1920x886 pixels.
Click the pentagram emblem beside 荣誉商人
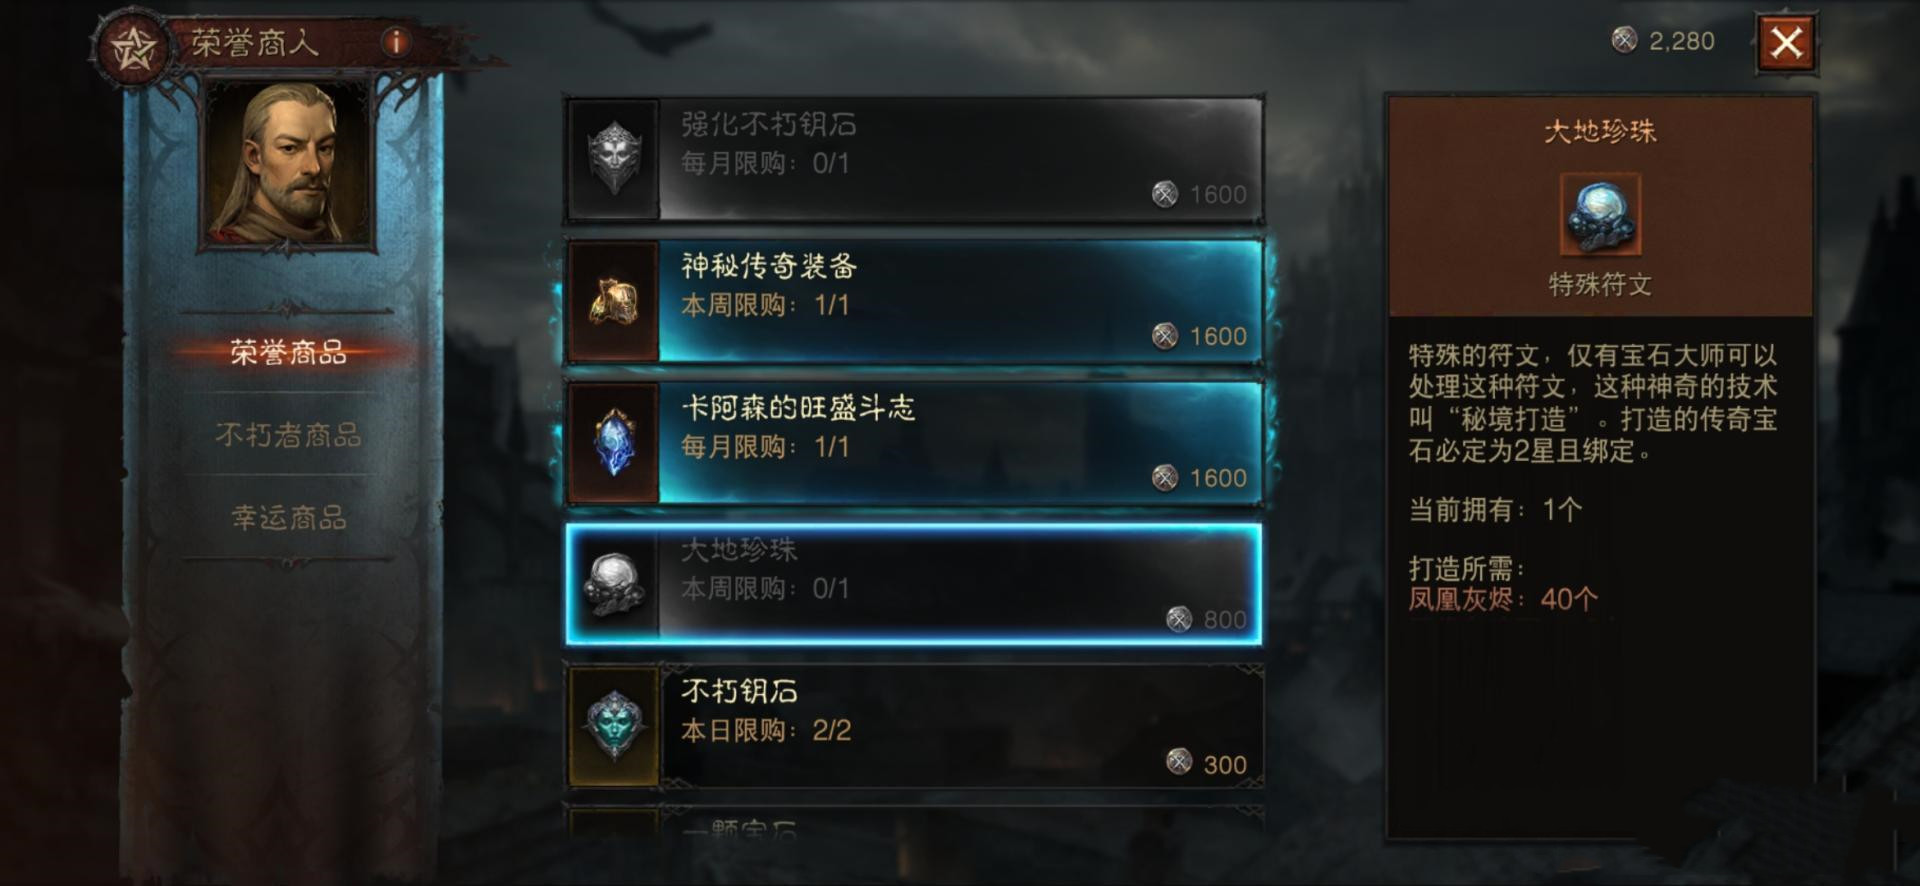tap(134, 47)
